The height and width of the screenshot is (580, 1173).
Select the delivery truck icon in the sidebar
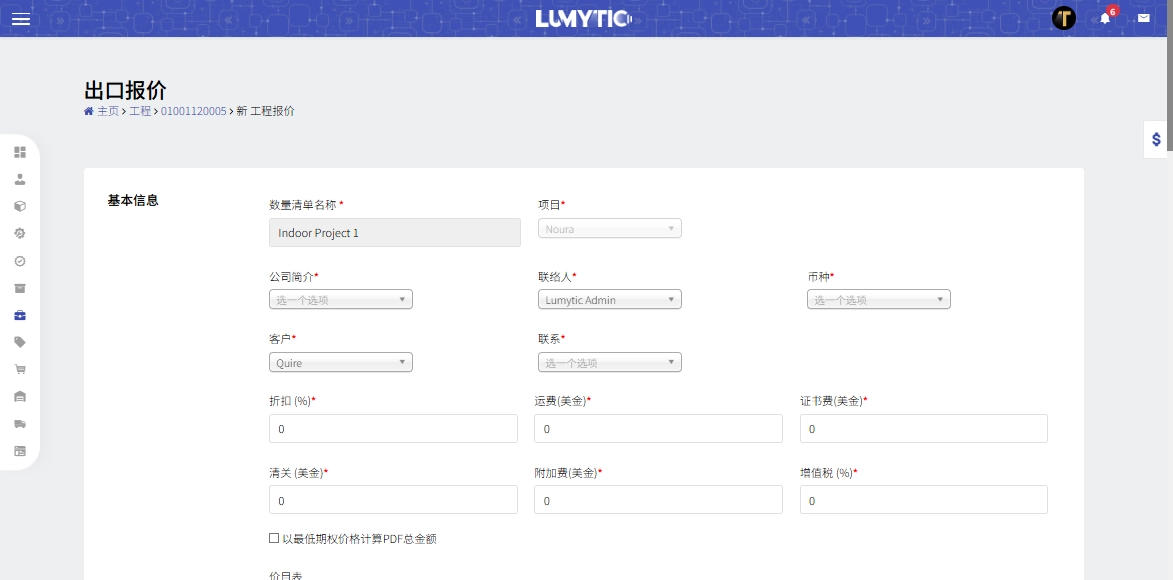[x=20, y=423]
